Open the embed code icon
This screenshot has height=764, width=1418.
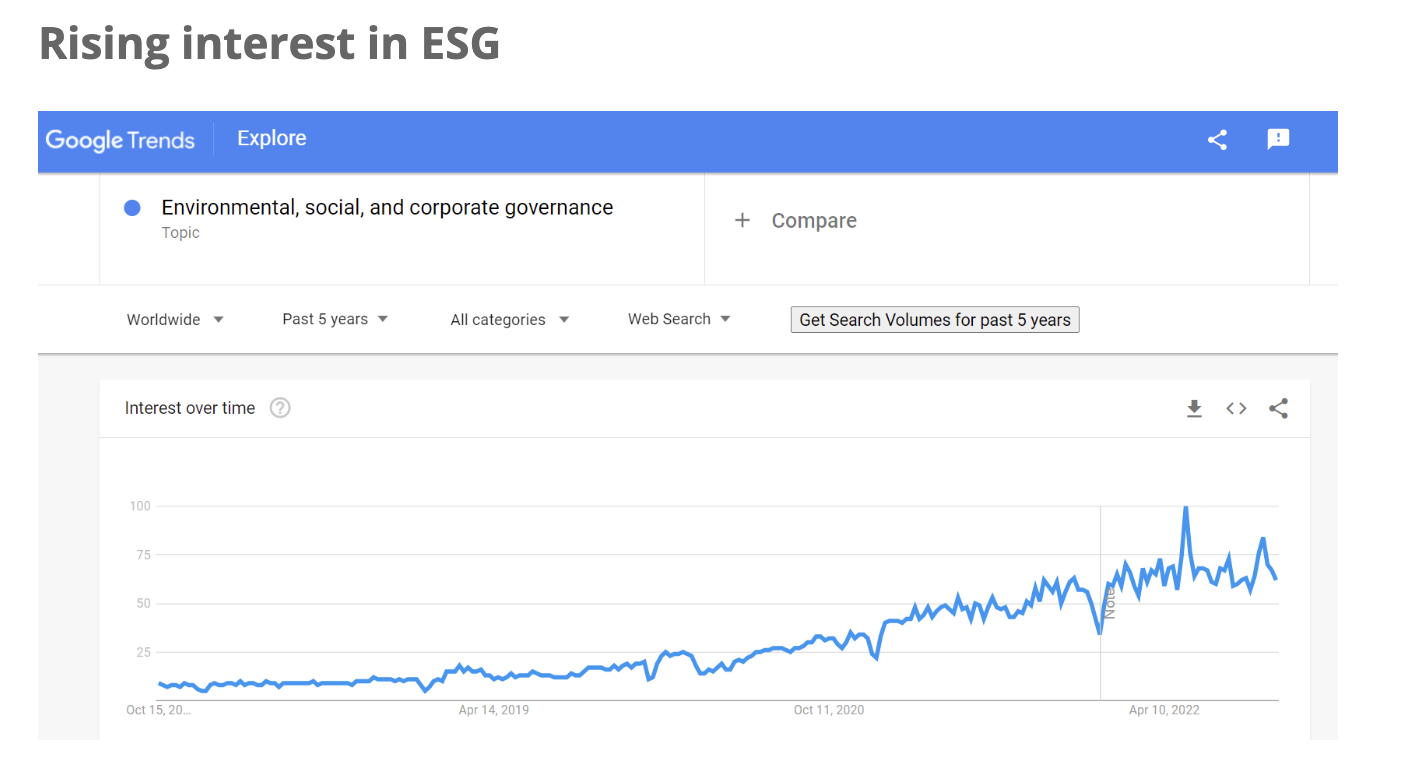tap(1236, 408)
